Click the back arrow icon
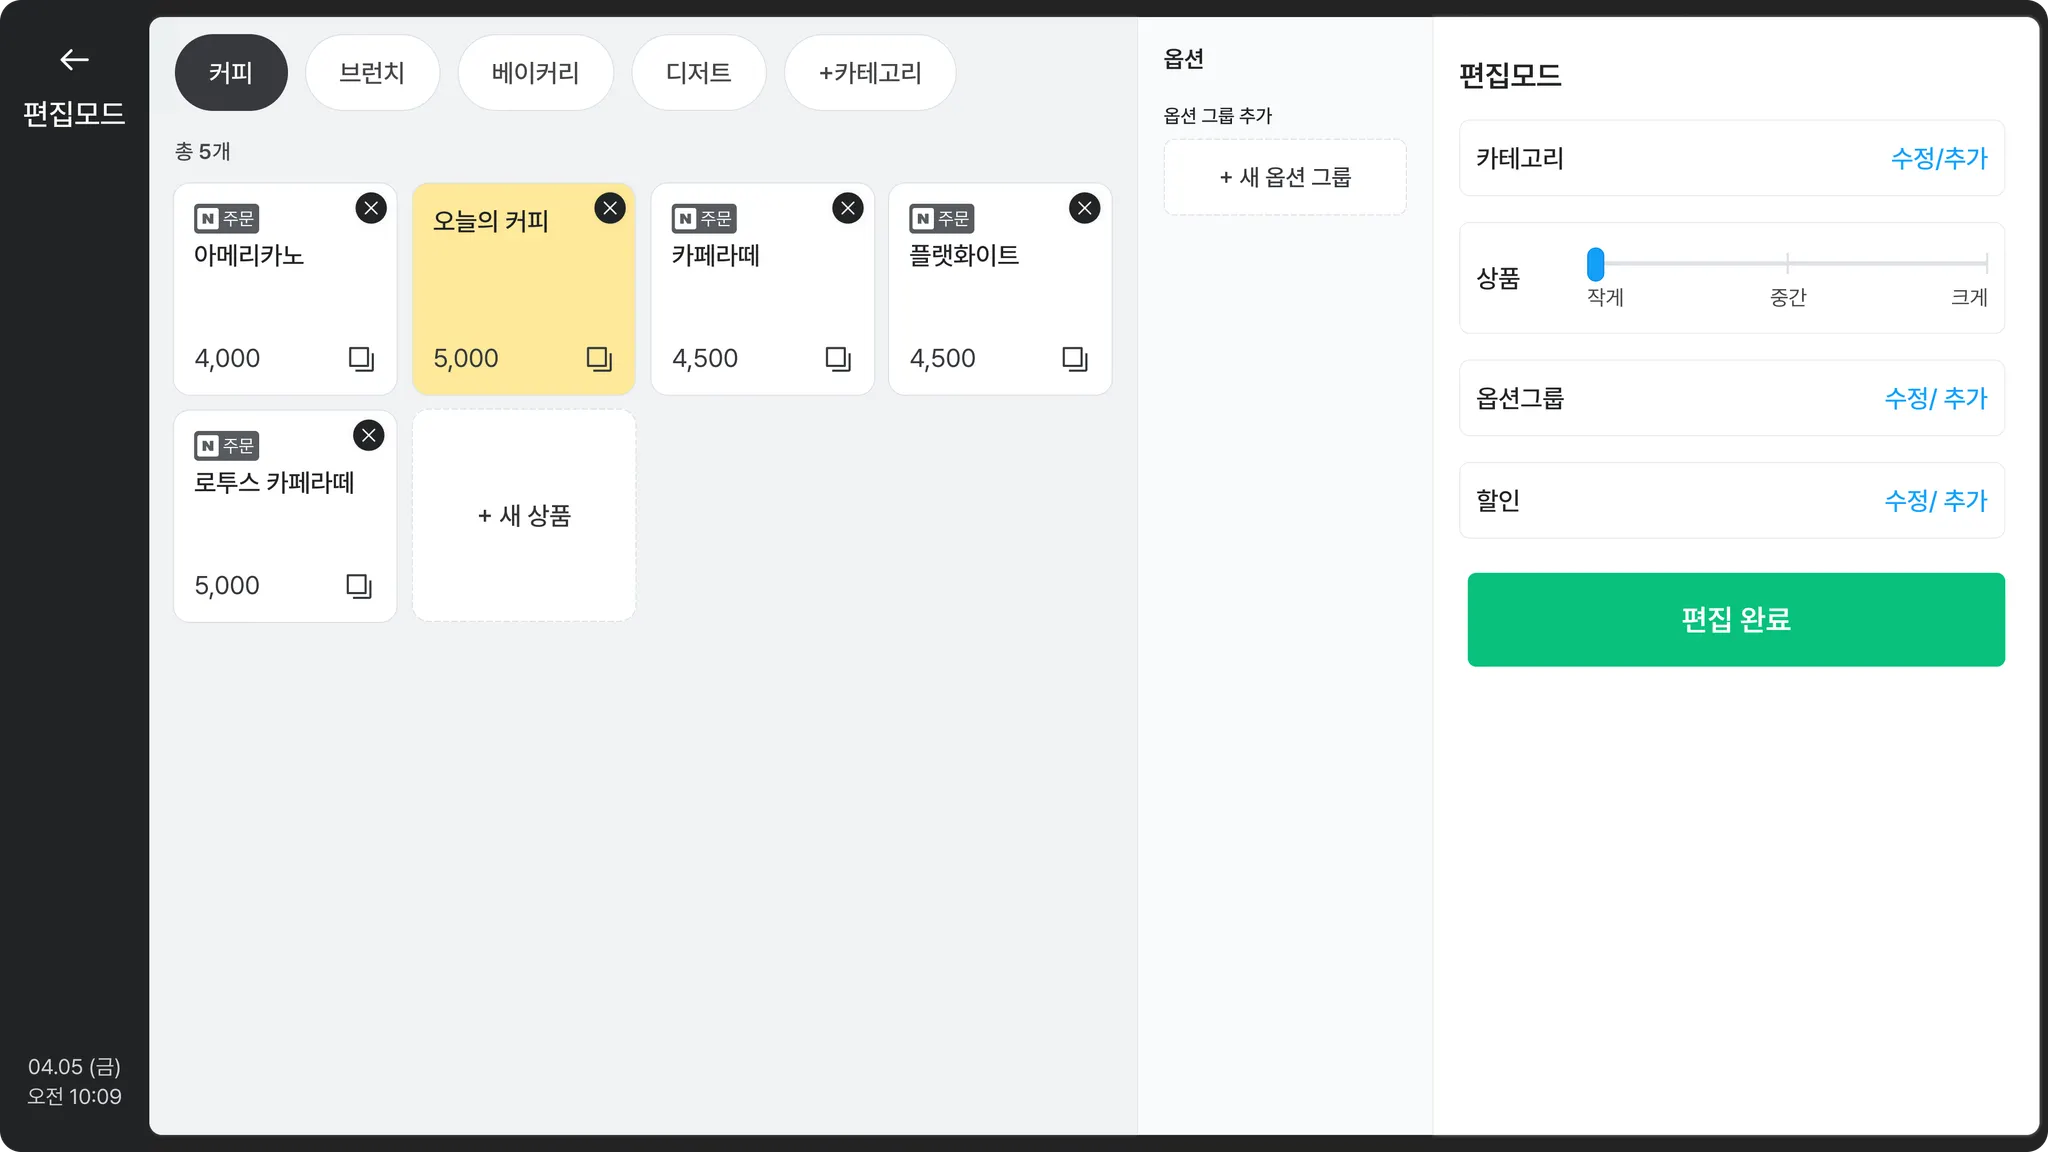Screen dimensions: 2048x1152 point(74,60)
